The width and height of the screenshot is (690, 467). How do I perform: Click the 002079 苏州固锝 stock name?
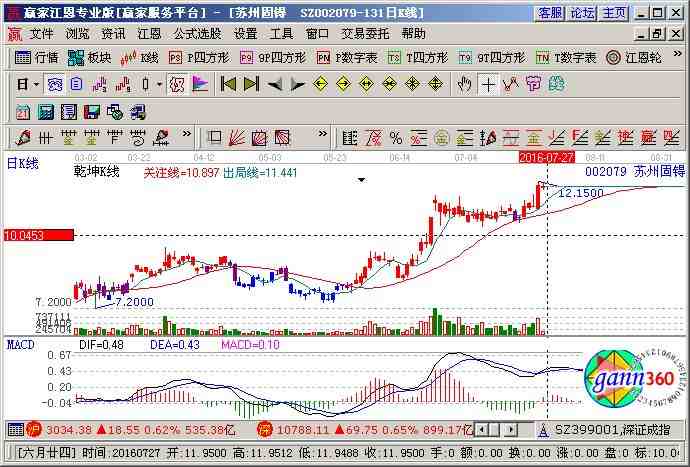[635, 171]
